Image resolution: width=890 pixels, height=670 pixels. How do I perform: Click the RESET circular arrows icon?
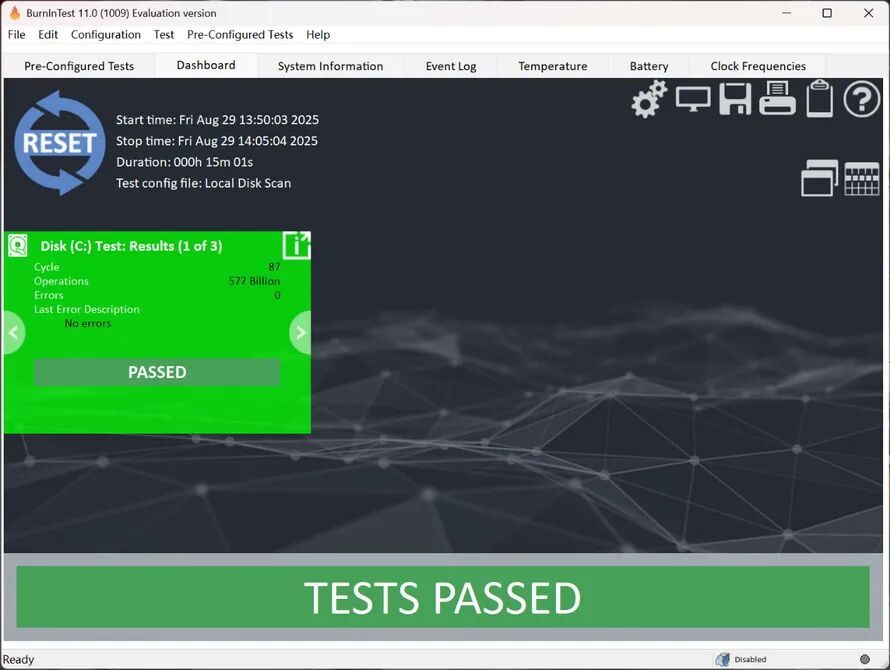tap(60, 143)
